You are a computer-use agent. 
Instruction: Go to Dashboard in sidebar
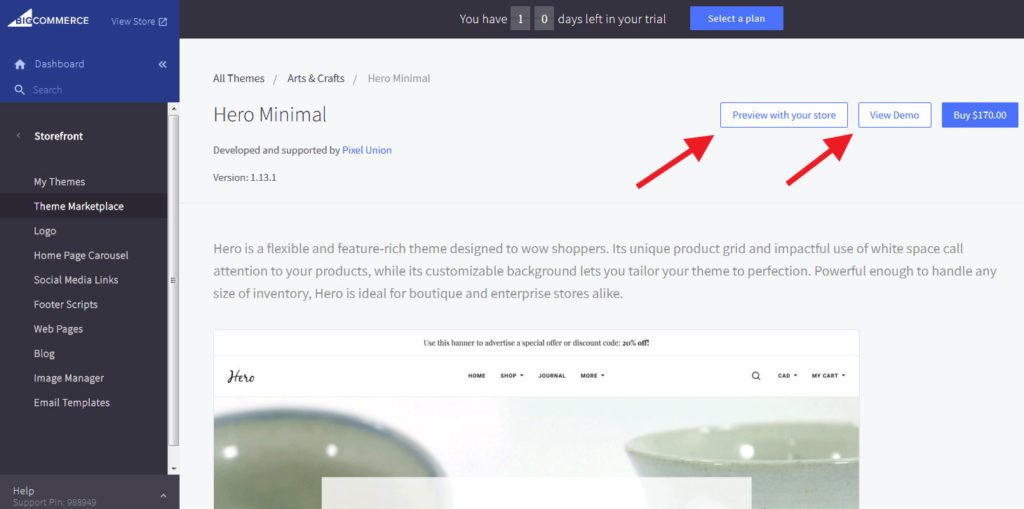59,64
